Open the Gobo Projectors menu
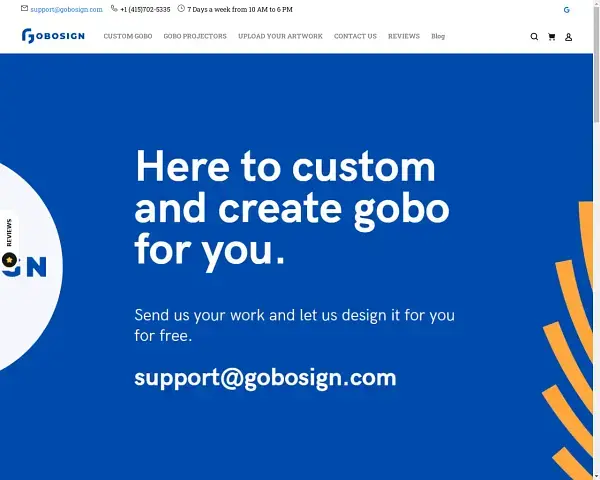Screen dimensions: 600x480 [x=195, y=36]
